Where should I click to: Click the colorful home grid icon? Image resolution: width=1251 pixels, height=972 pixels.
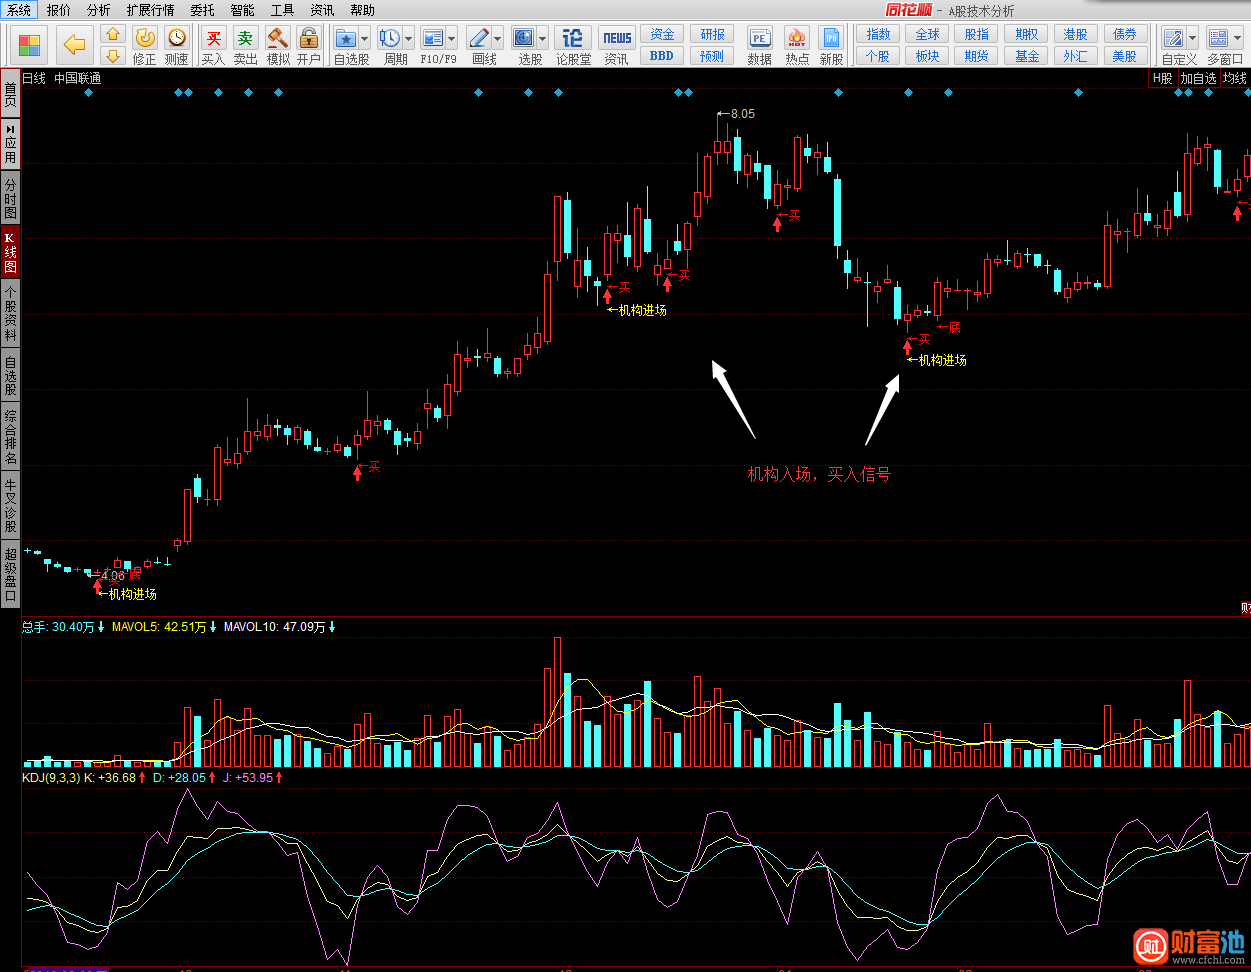point(30,45)
